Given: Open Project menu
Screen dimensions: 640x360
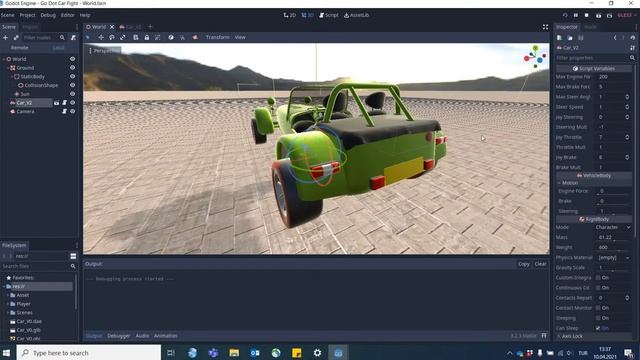Looking at the screenshot, I should [27, 15].
